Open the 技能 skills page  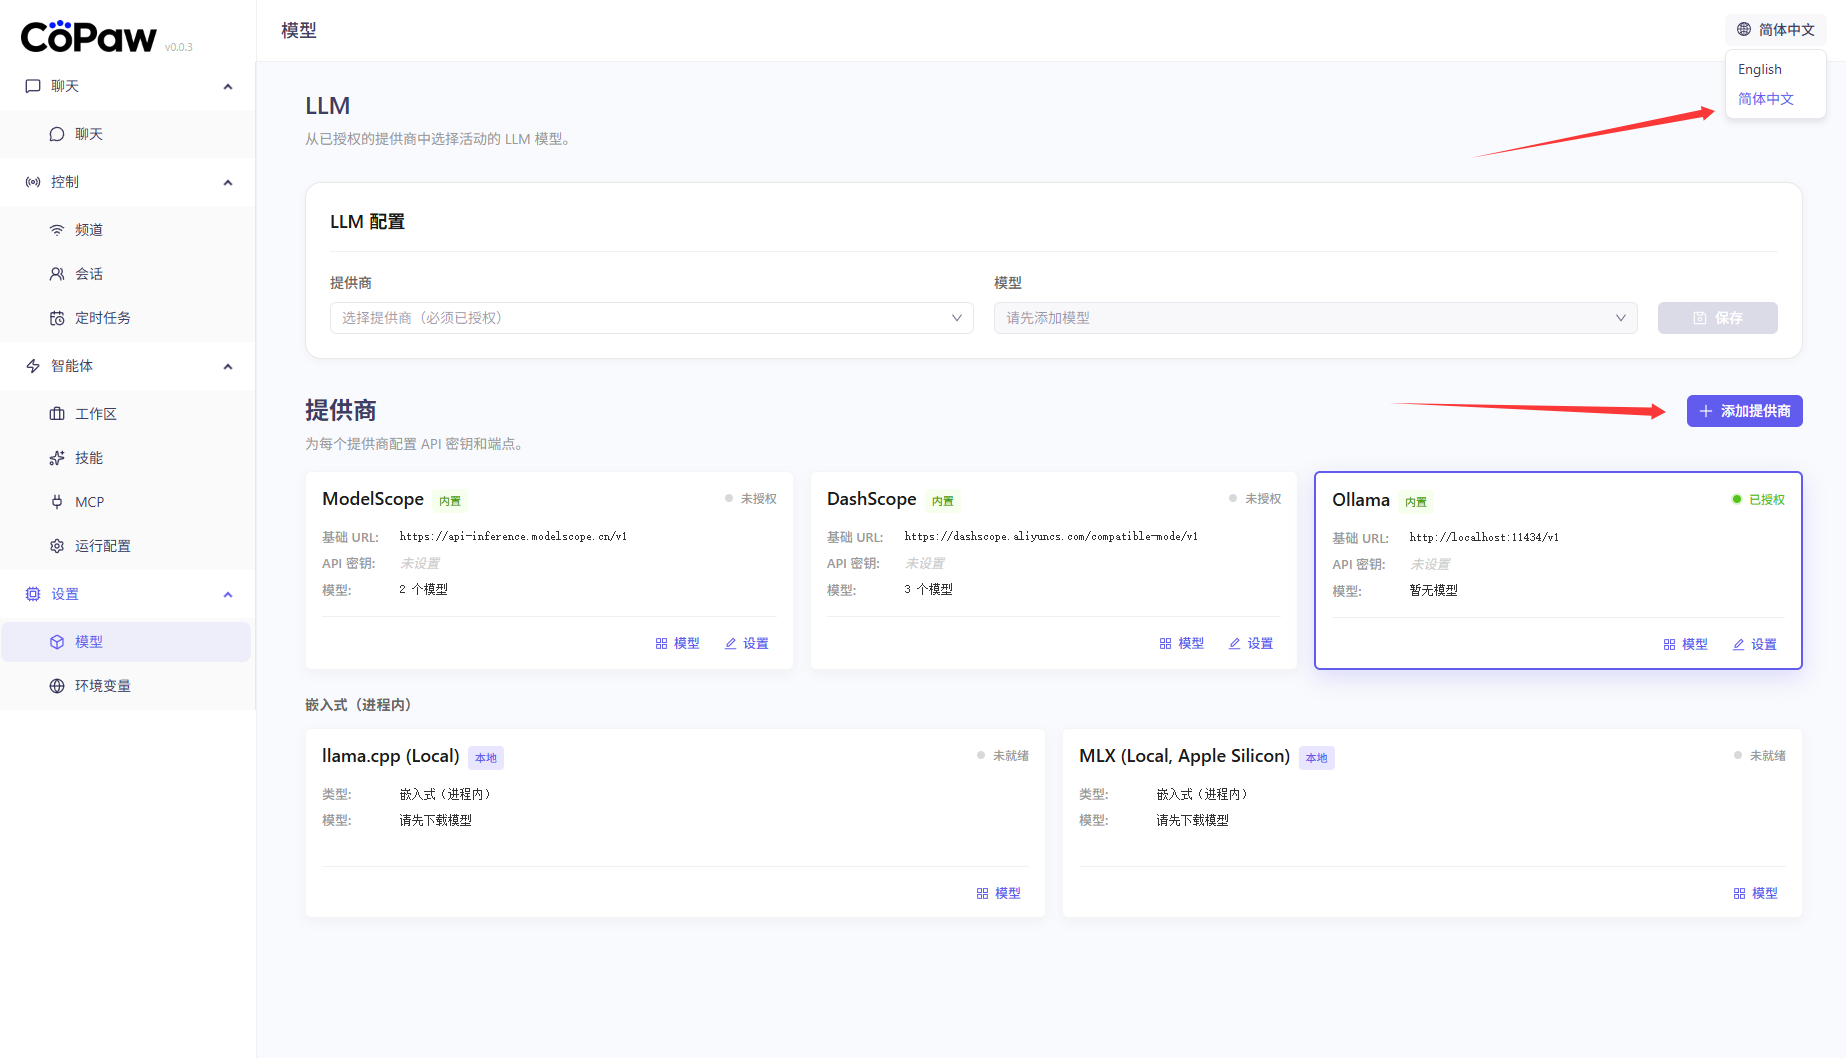point(89,458)
